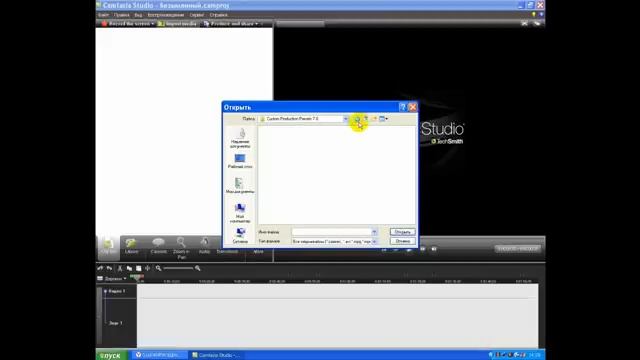Click the timeline undo icon
The width and height of the screenshot is (640, 360).
pyautogui.click(x=100, y=268)
